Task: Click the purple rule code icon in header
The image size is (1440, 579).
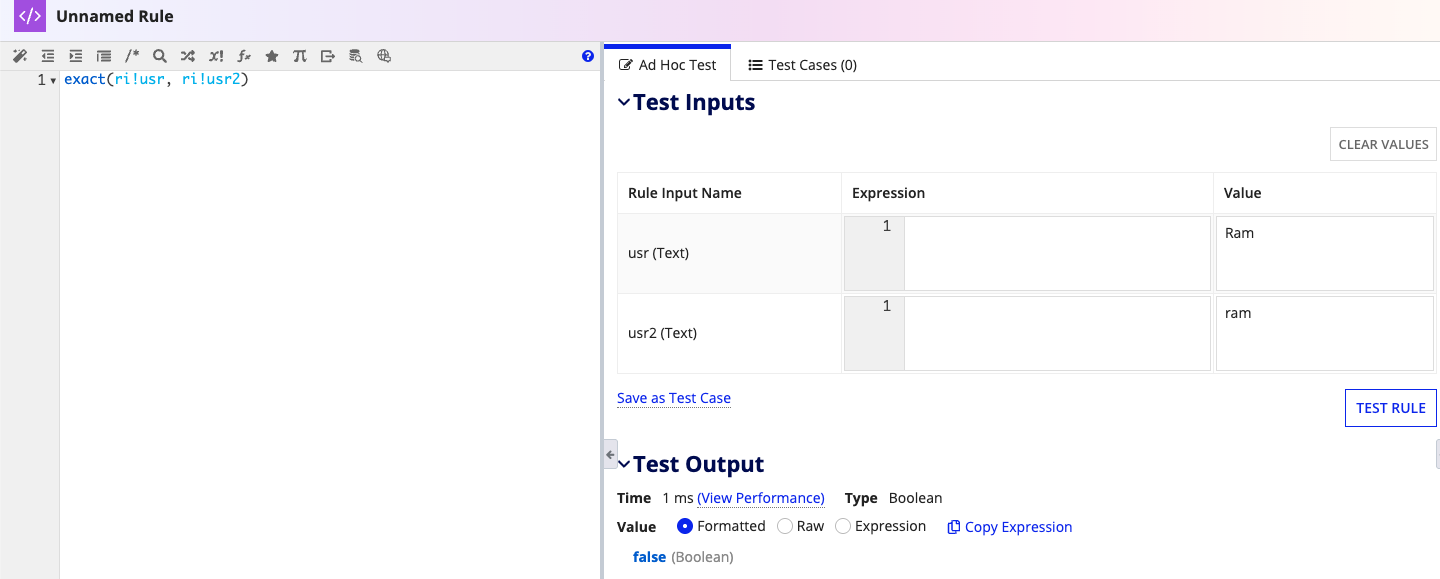Action: pyautogui.click(x=30, y=17)
